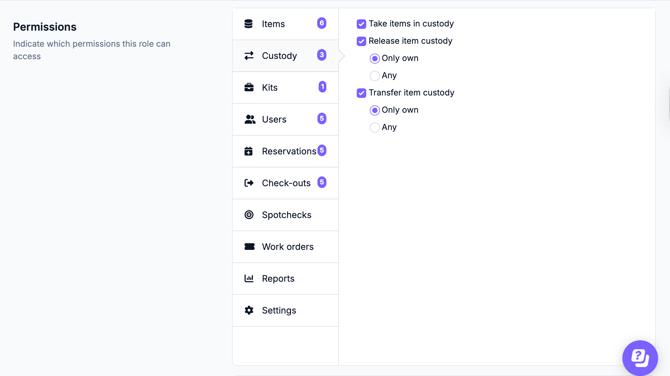Click the Reservations count badge
The image size is (670, 376).
322,150
